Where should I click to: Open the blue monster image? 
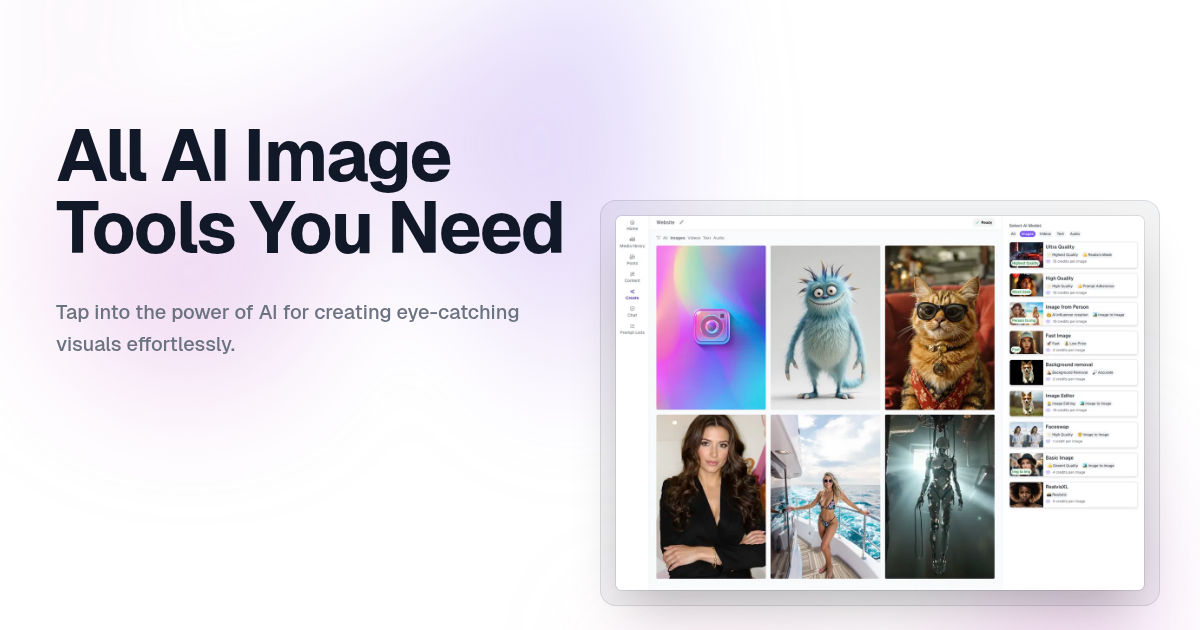(826, 326)
